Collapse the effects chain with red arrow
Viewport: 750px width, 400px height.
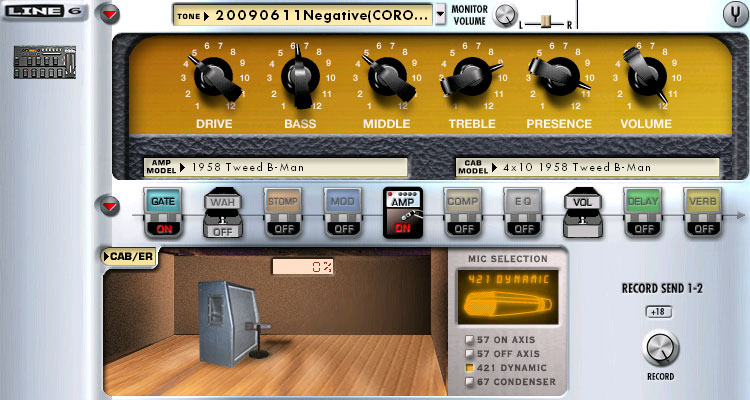(x=110, y=206)
